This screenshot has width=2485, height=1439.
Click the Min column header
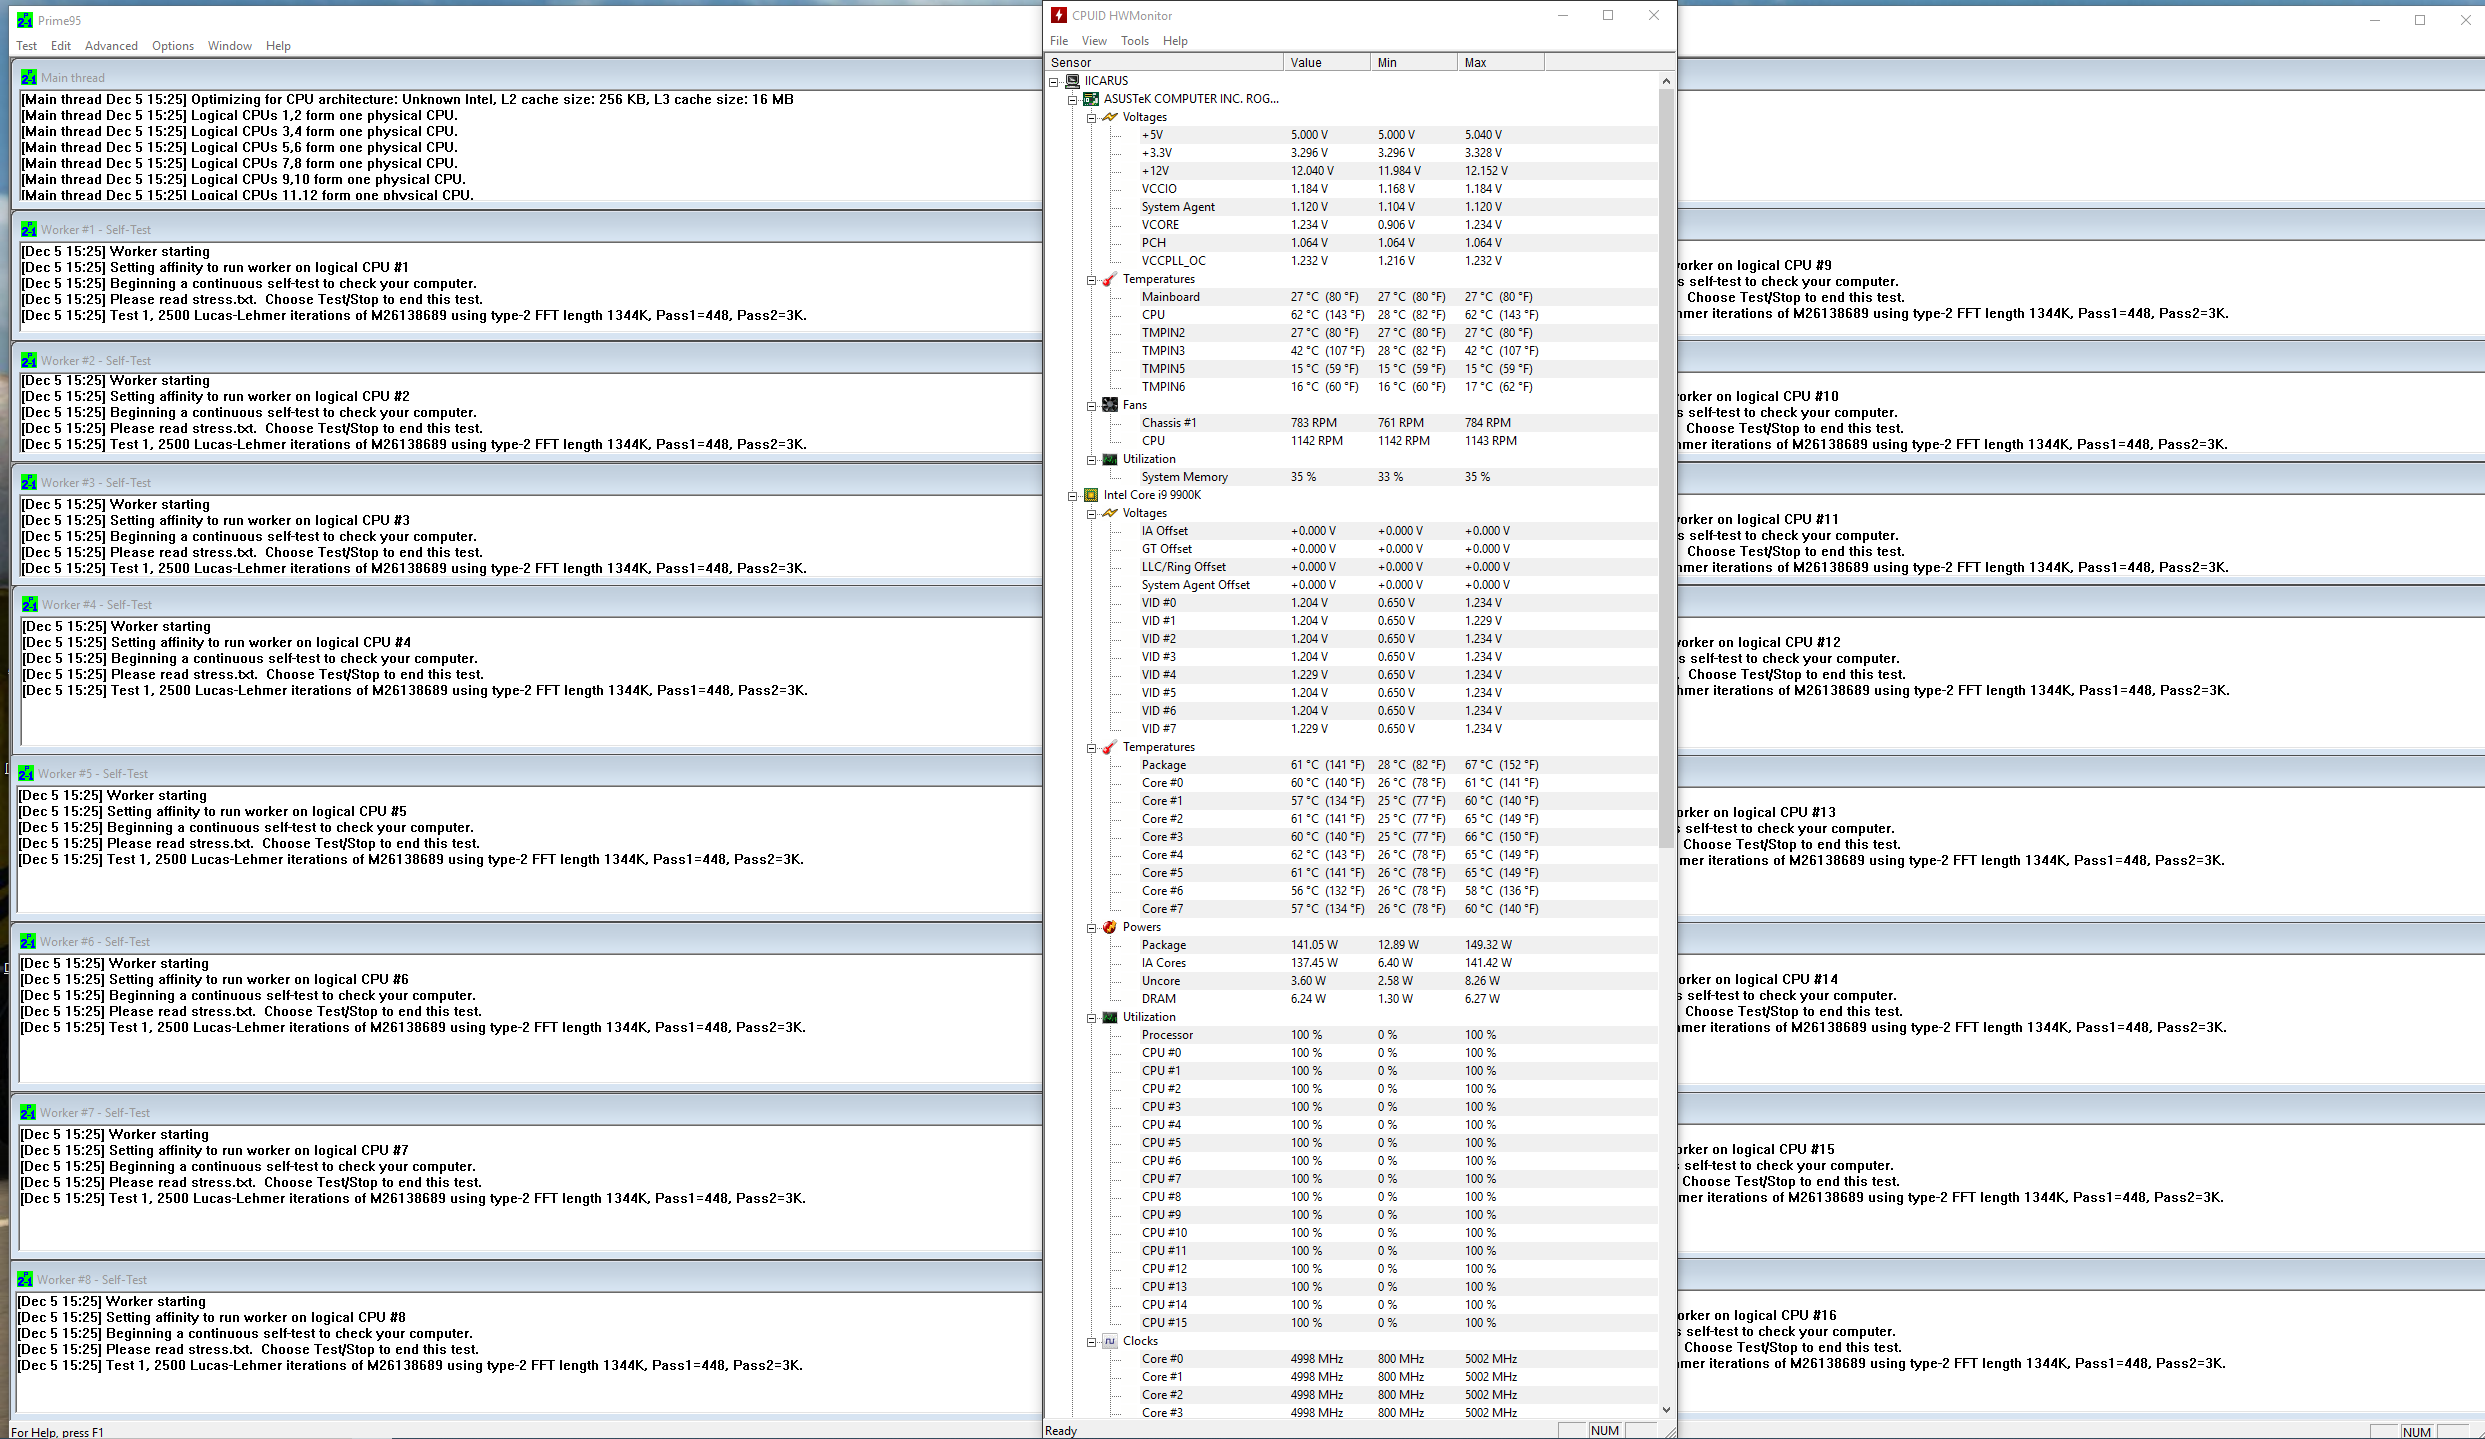[1413, 62]
